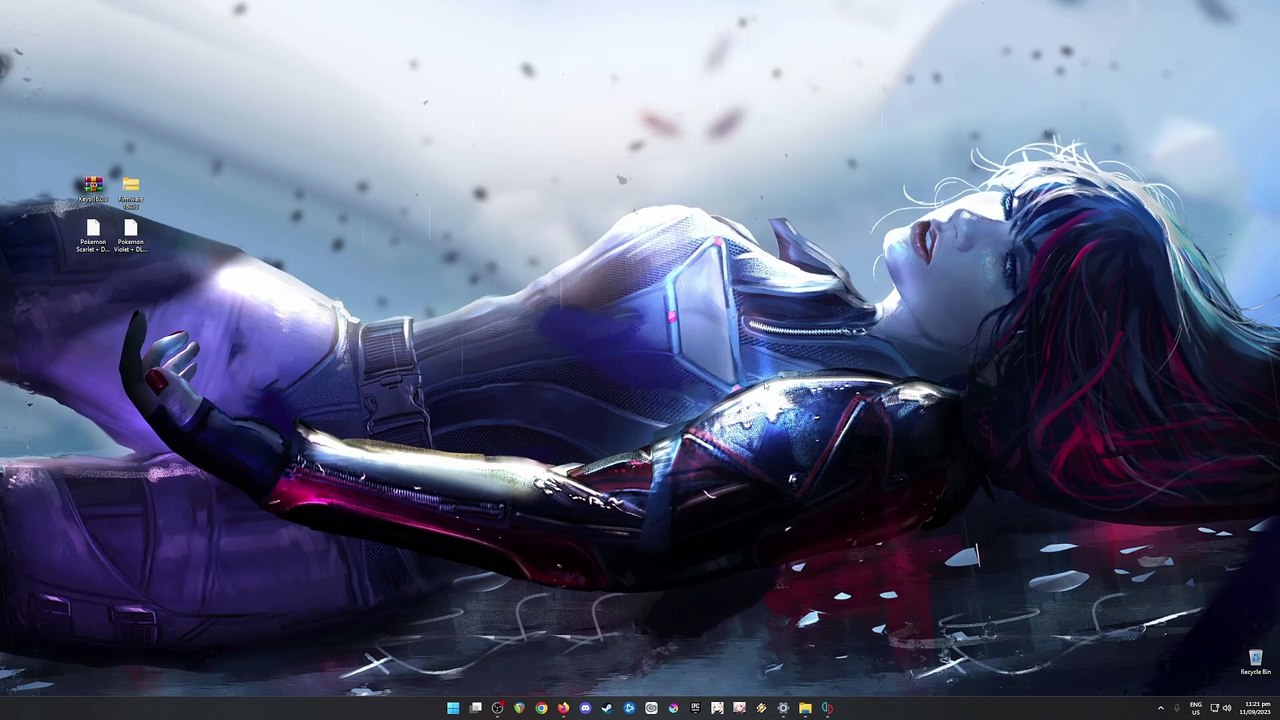Show hidden system tray icons
This screenshot has height=720, width=1280.
point(1161,708)
